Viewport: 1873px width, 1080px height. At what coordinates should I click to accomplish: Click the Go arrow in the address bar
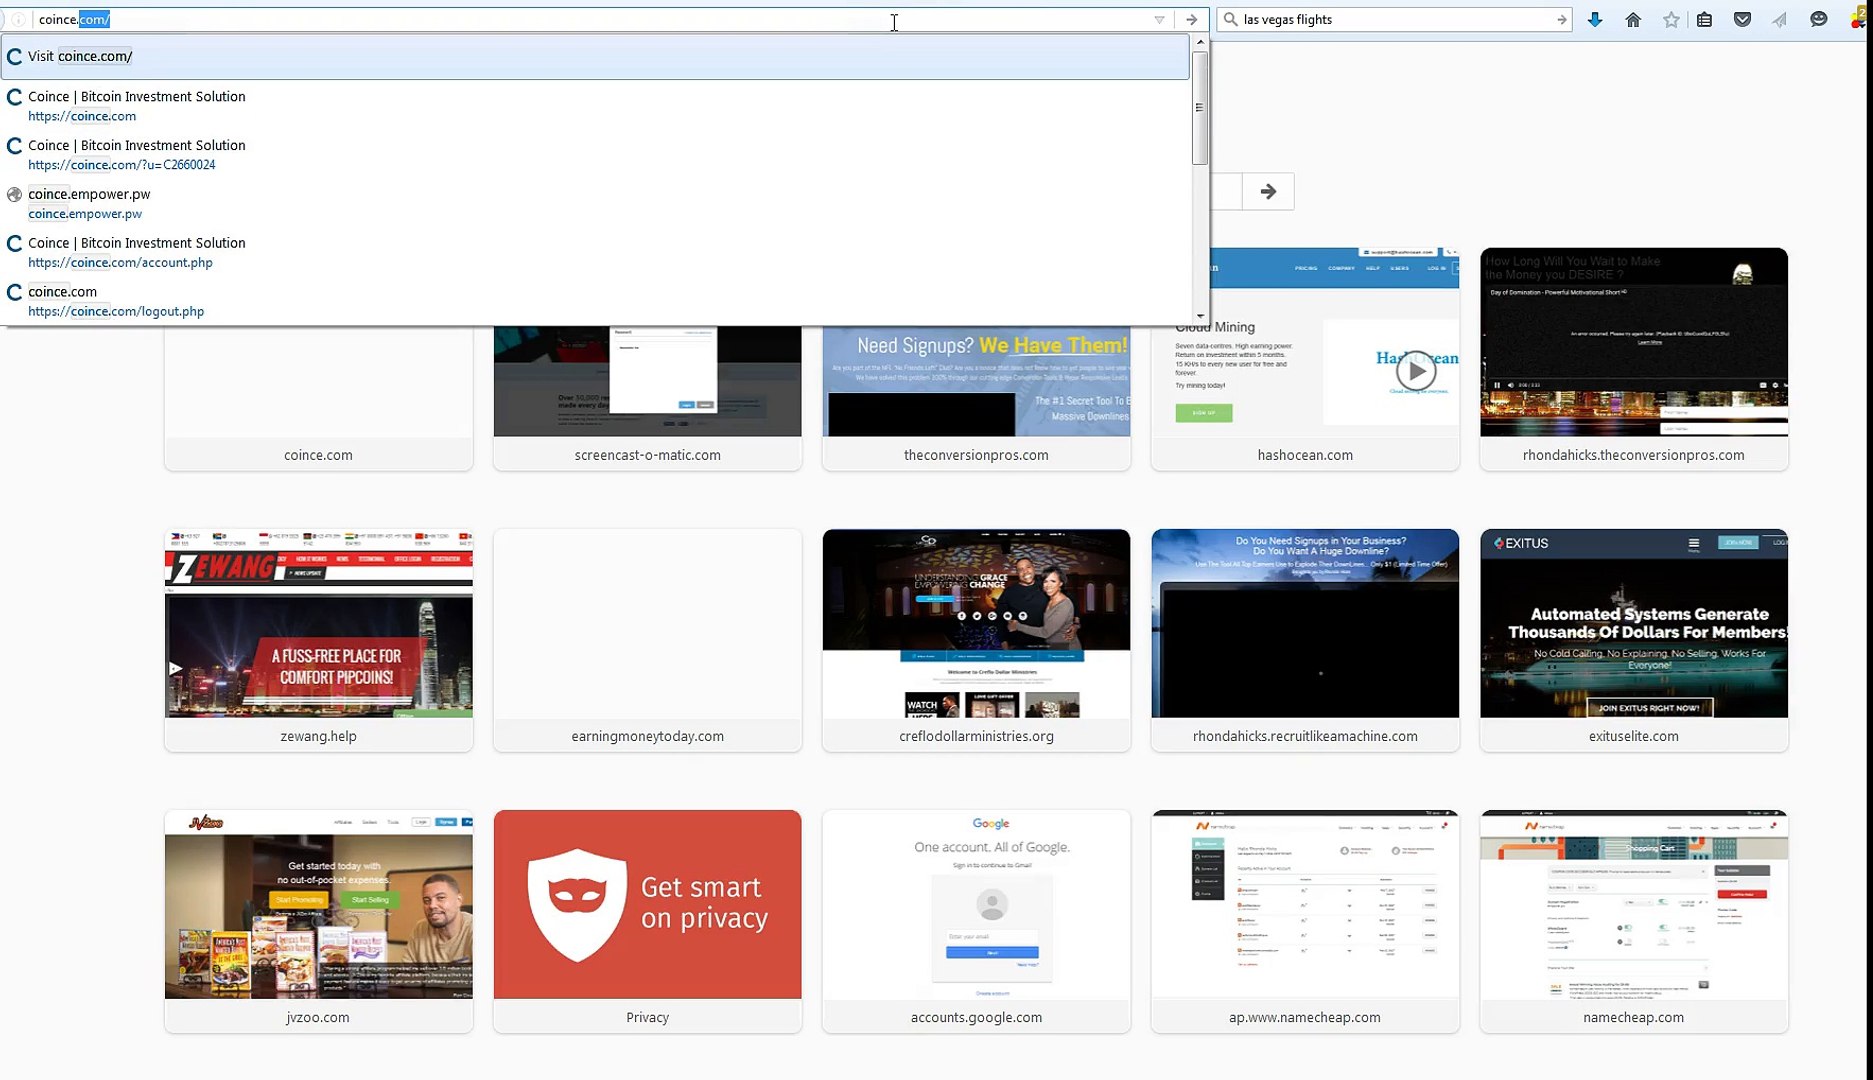(1191, 20)
